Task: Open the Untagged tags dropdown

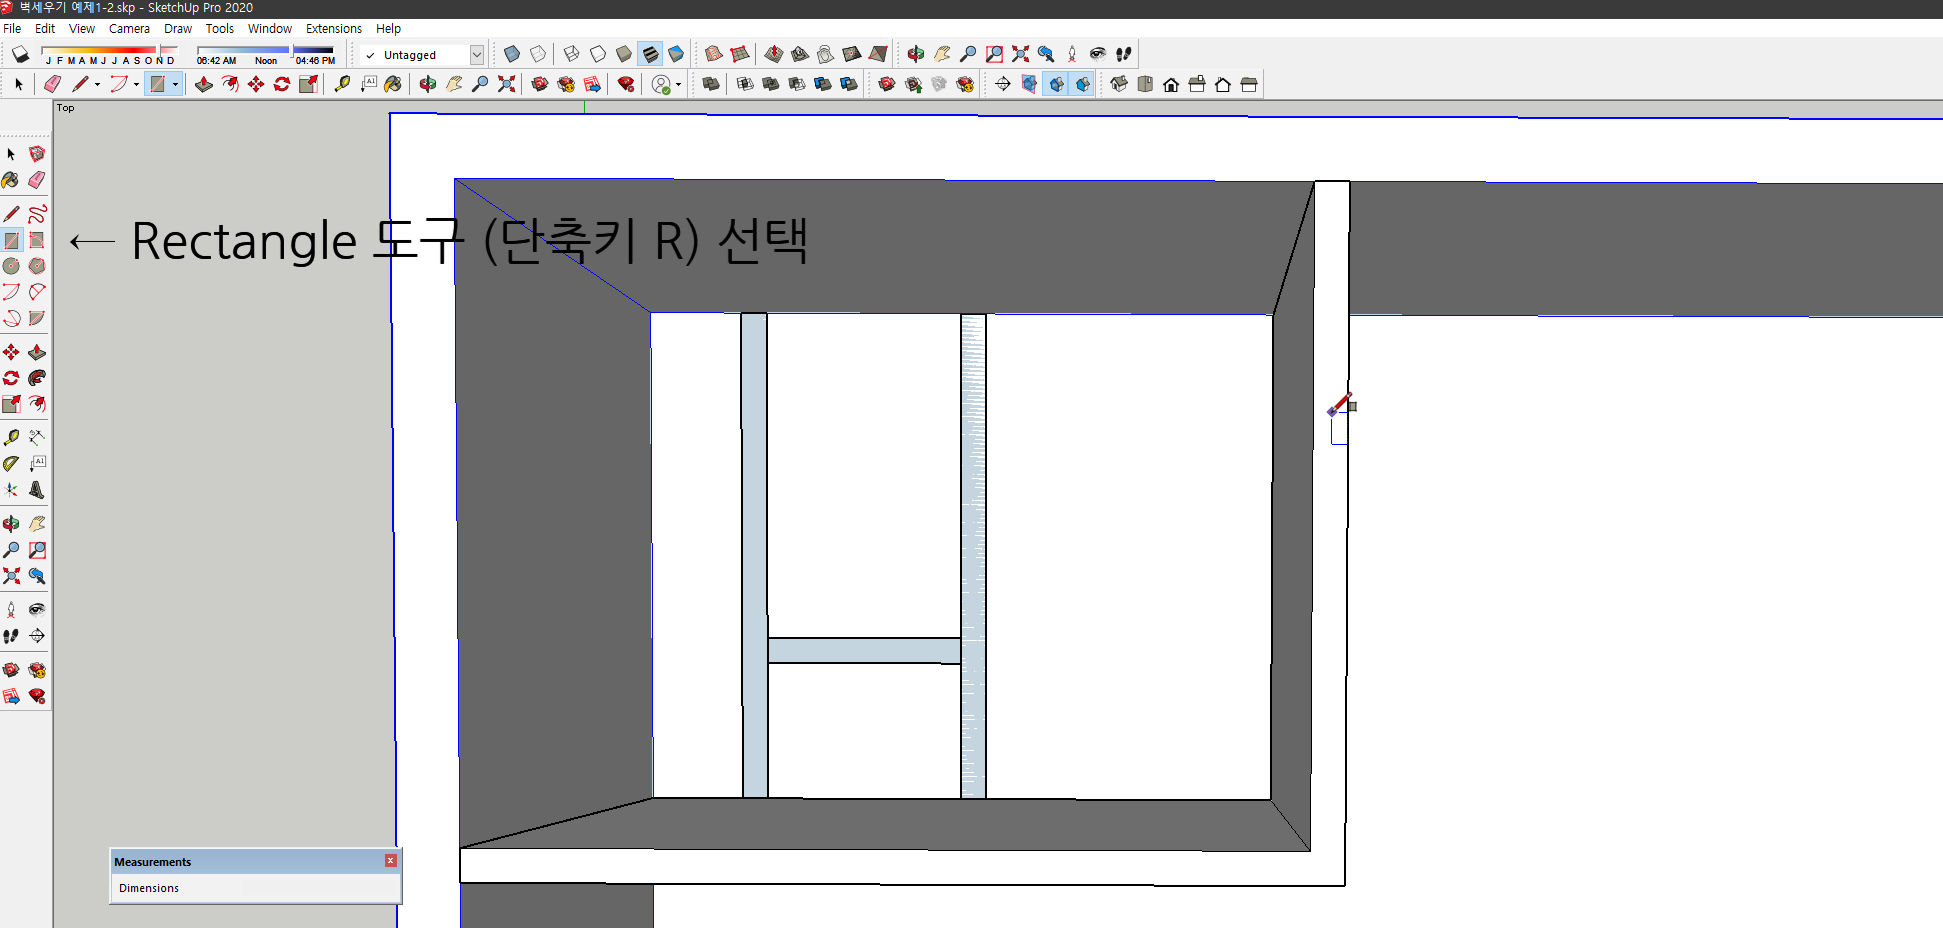Action: 478,55
